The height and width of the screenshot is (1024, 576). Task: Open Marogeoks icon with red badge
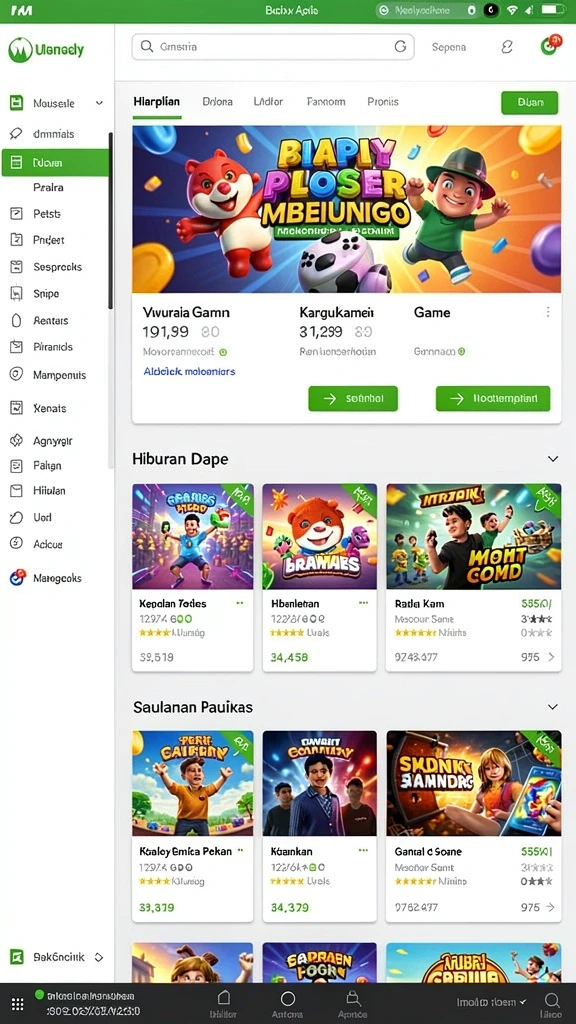pyautogui.click(x=17, y=577)
